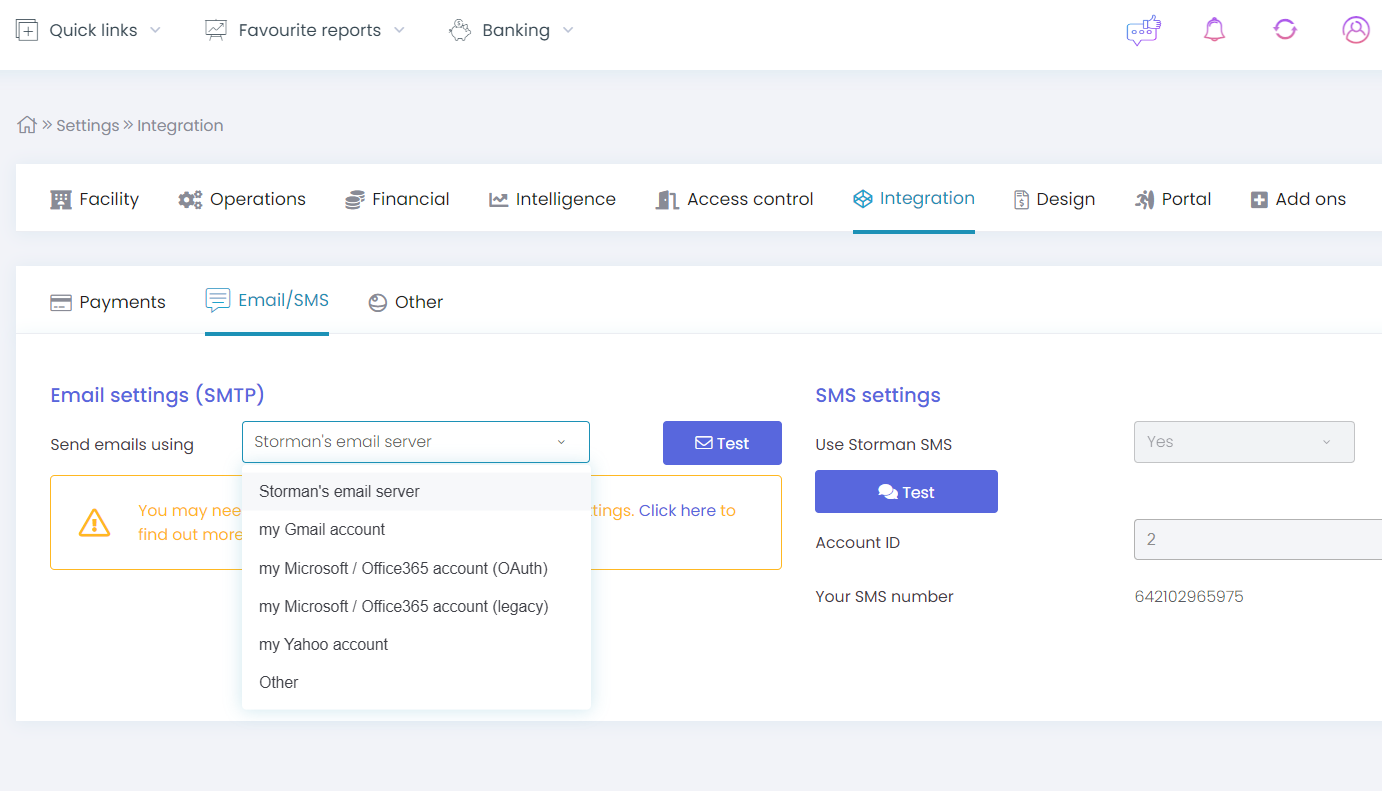Click the SMS number 642102965975
Image resolution: width=1382 pixels, height=791 pixels.
tap(1189, 597)
